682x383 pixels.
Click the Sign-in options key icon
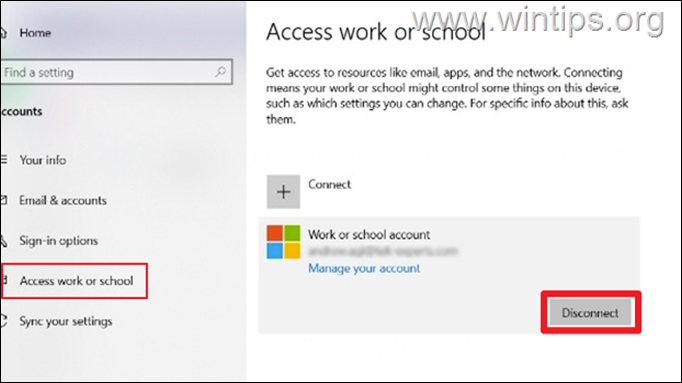point(3,240)
